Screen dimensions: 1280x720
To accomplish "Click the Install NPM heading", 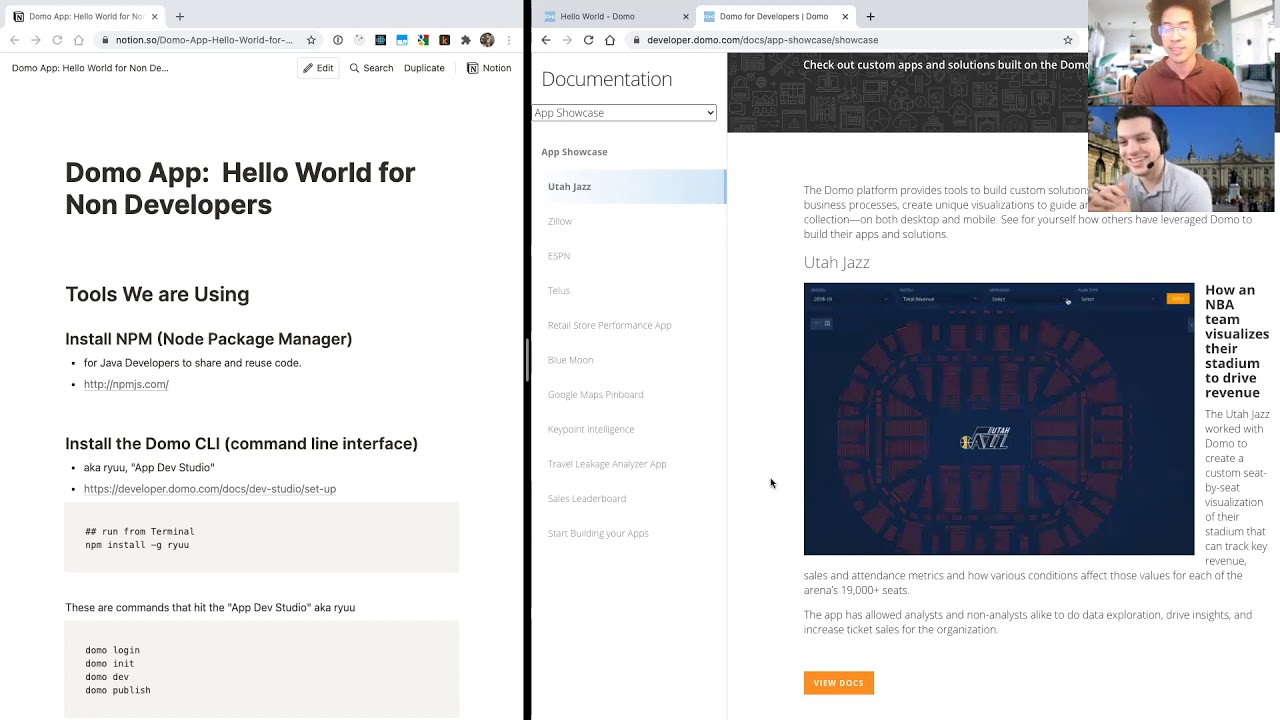I will click(208, 339).
